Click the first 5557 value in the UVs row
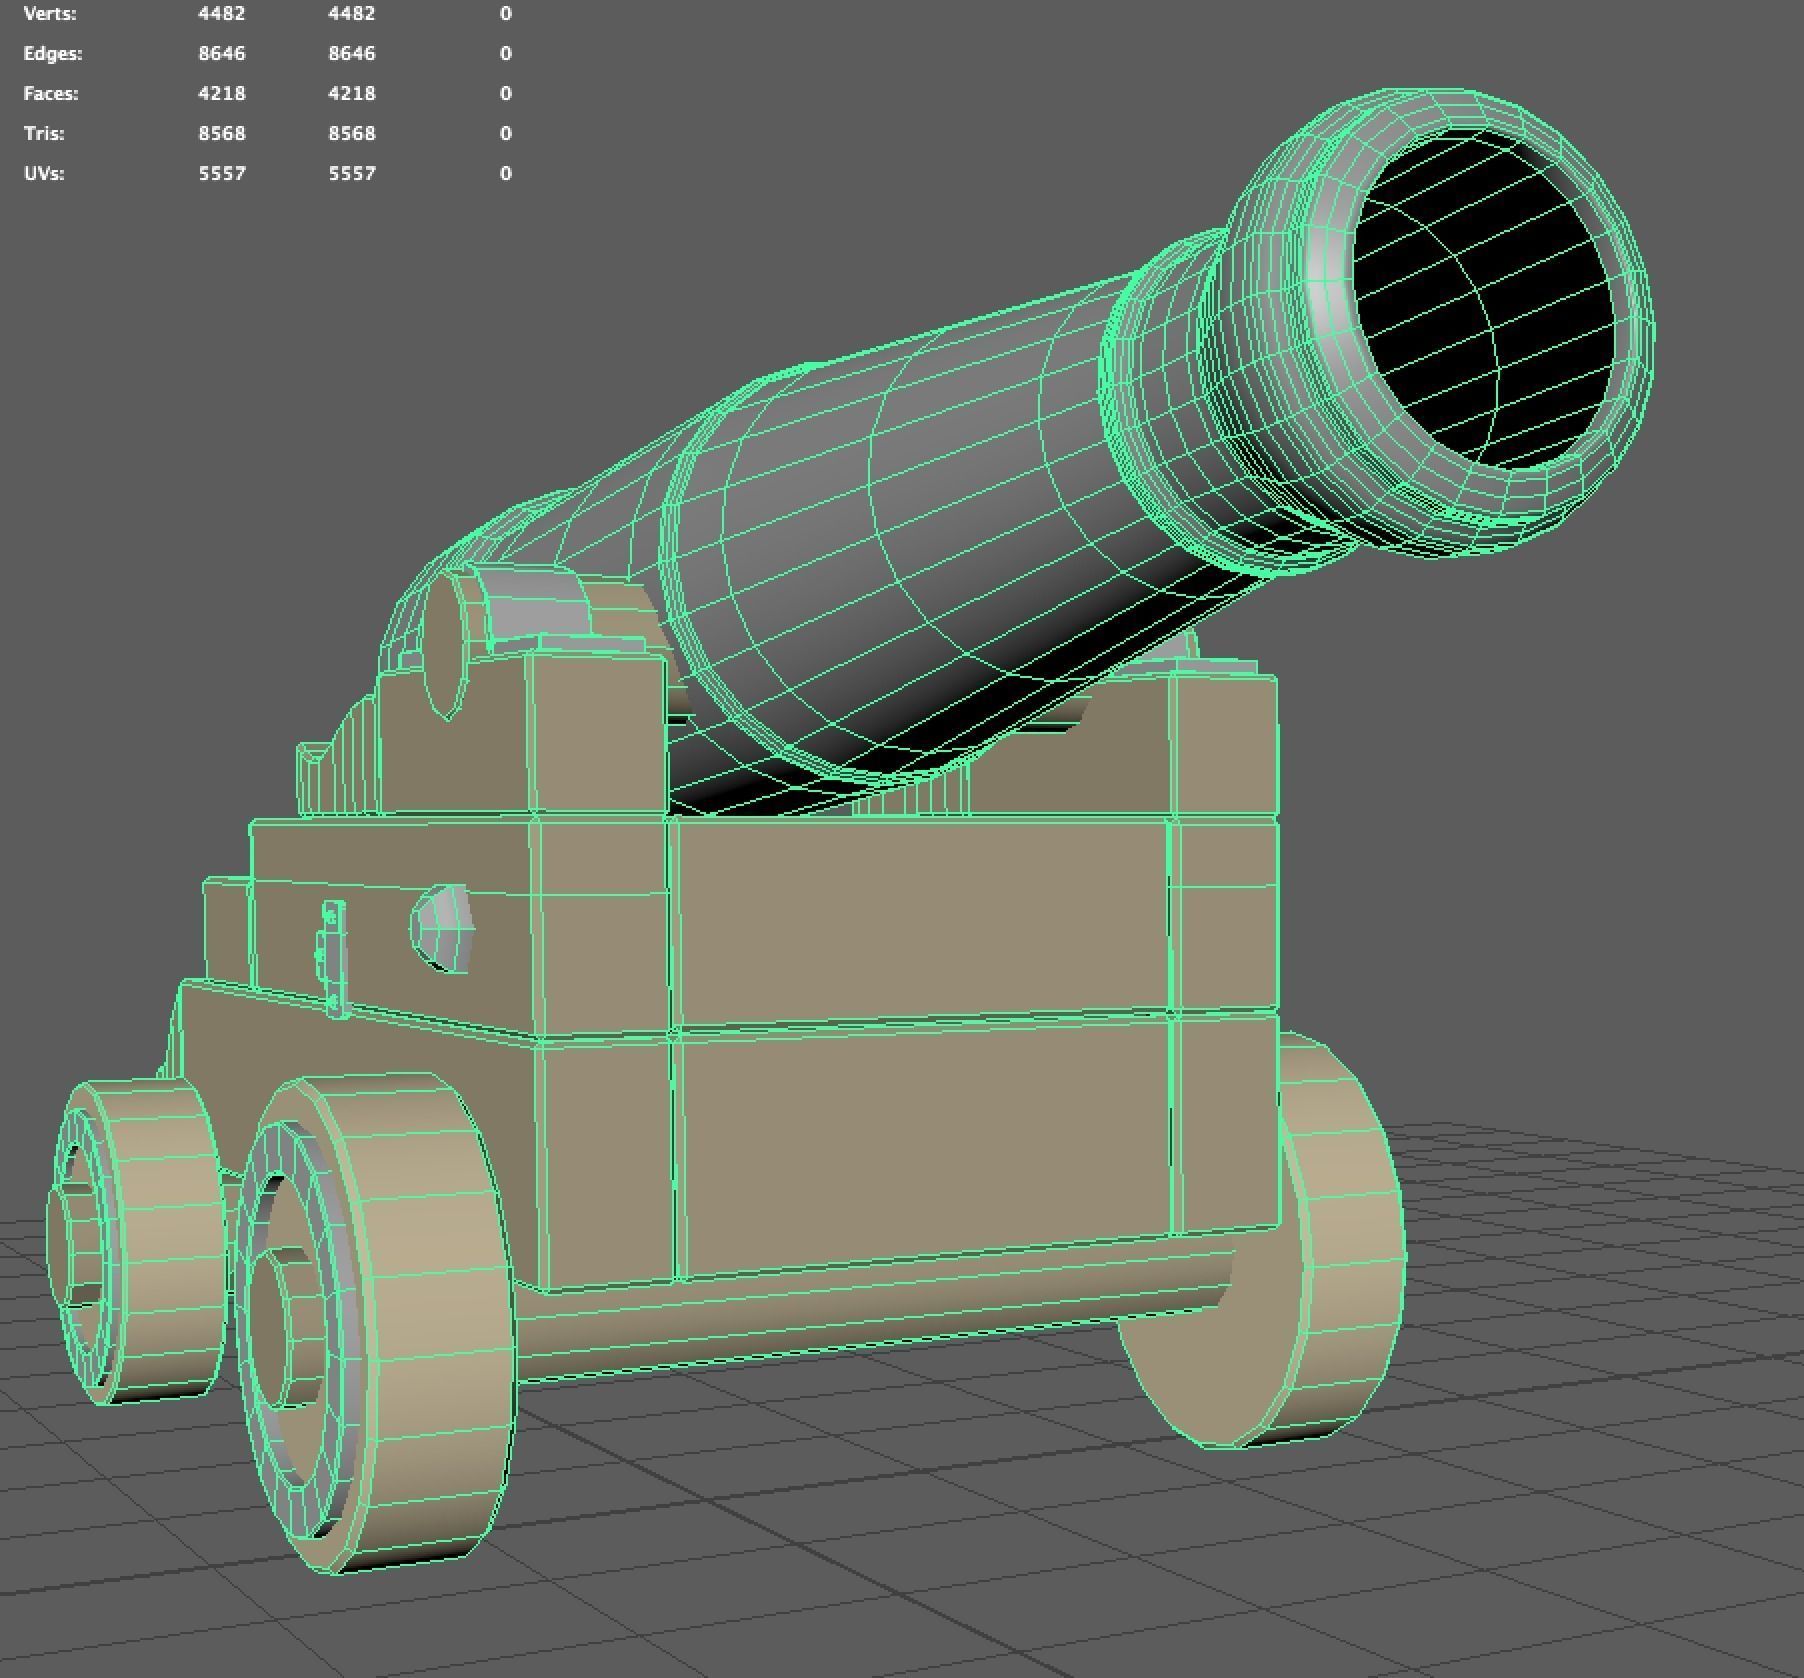Image resolution: width=1804 pixels, height=1678 pixels. click(x=222, y=174)
